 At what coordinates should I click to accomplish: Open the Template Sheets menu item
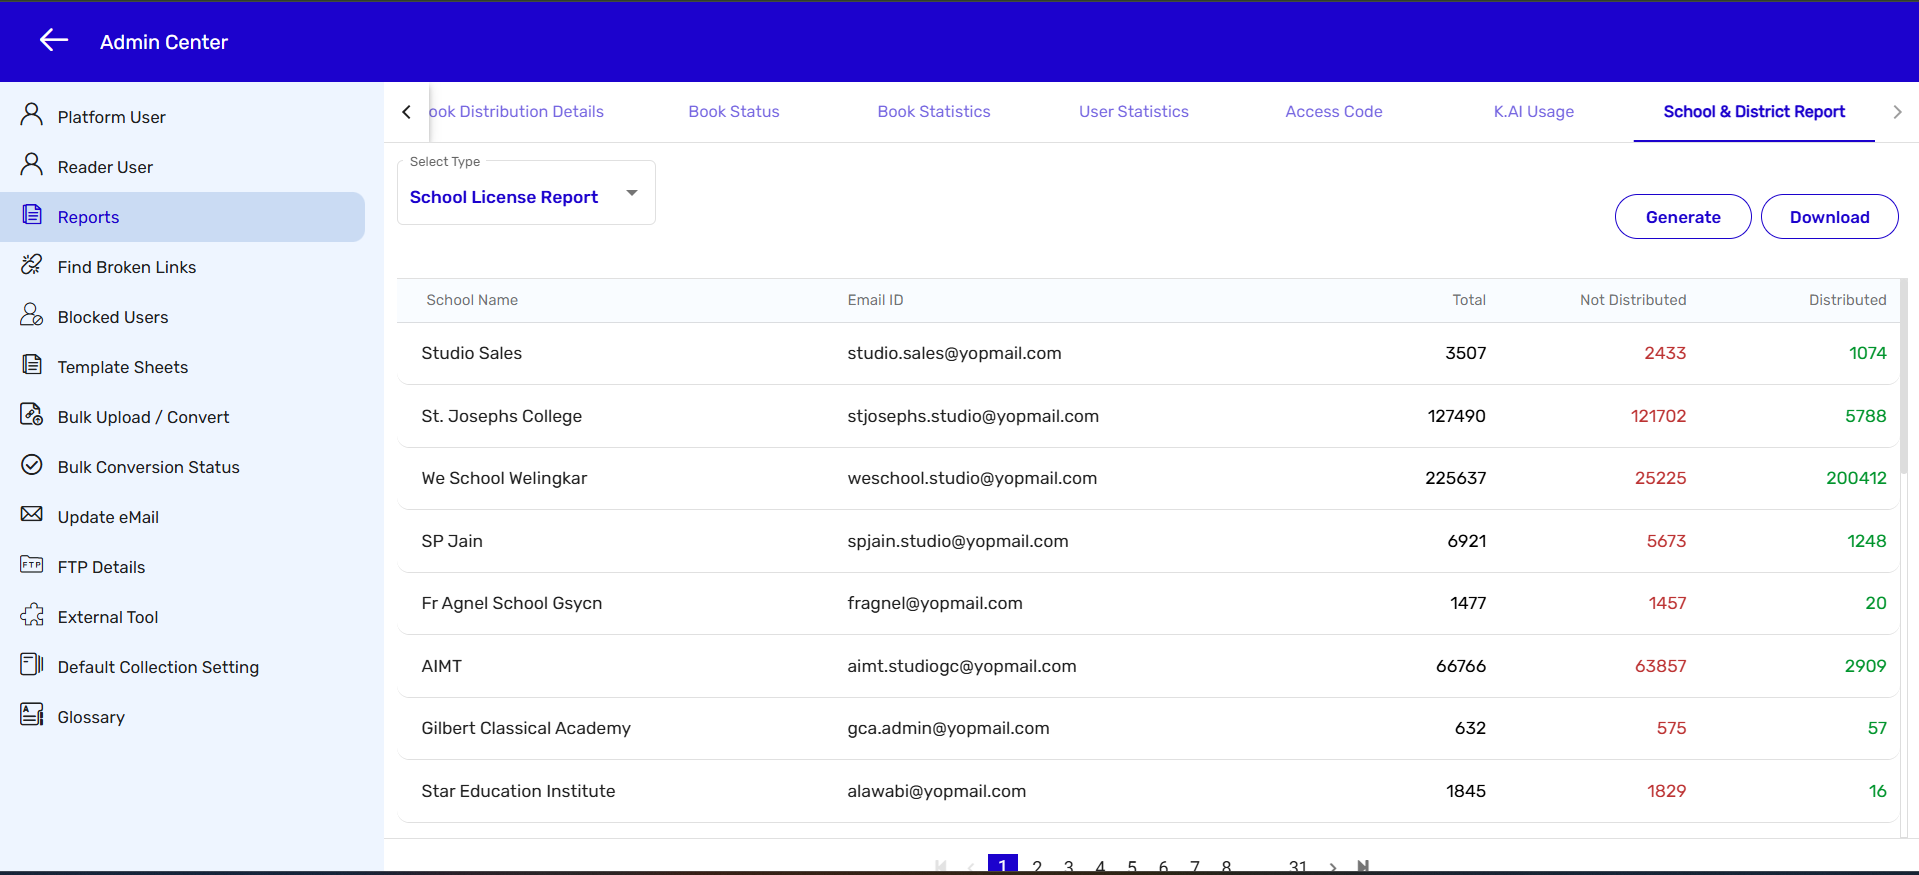pos(123,367)
